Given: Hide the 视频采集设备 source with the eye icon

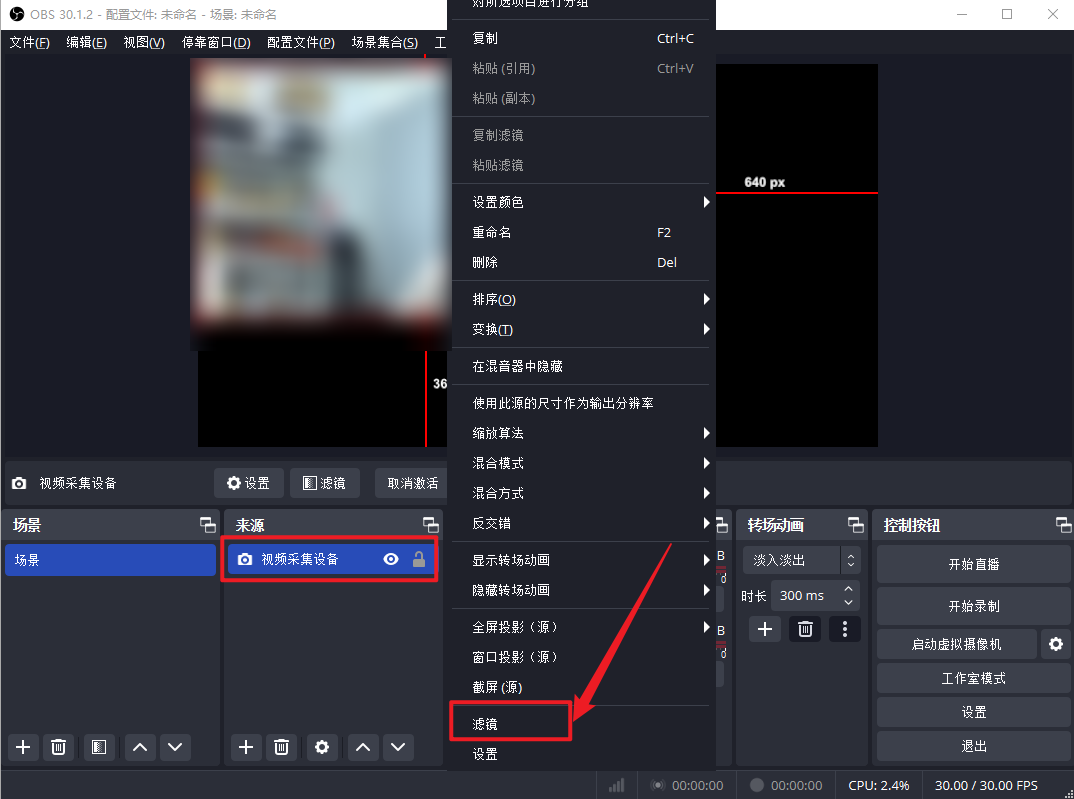Looking at the screenshot, I should coord(391,560).
